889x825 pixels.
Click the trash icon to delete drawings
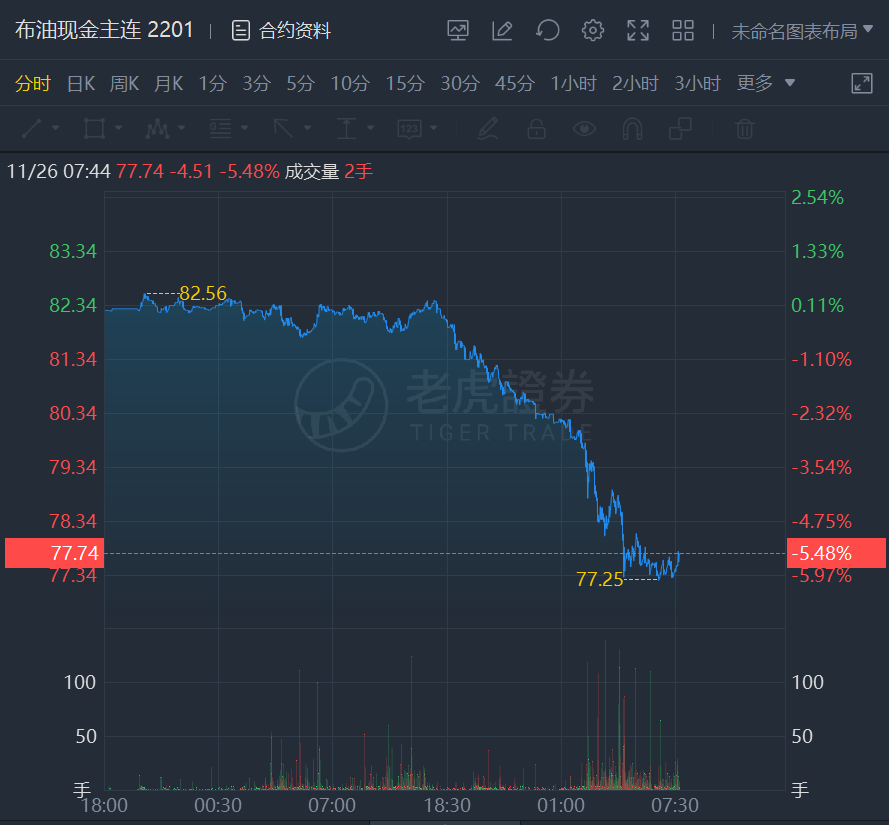(x=744, y=129)
